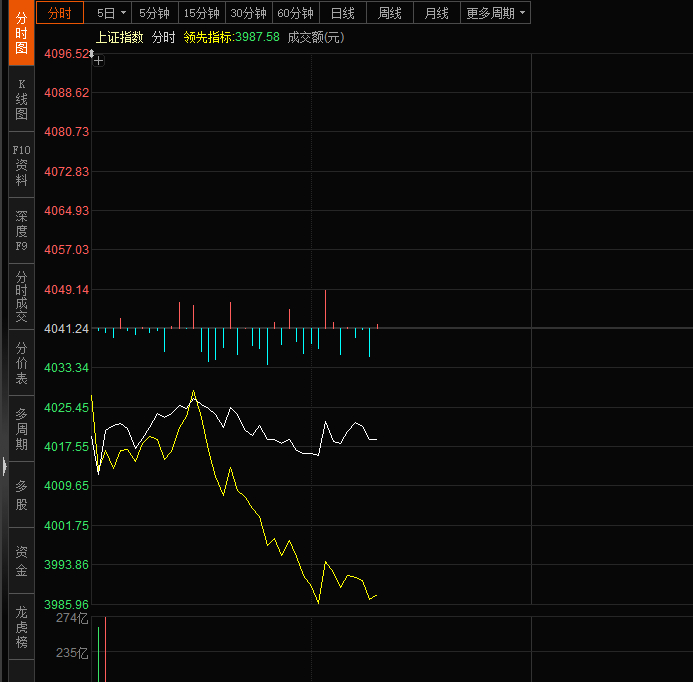Click the 3993.86 price label
The width and height of the screenshot is (693, 682).
(x=67, y=565)
